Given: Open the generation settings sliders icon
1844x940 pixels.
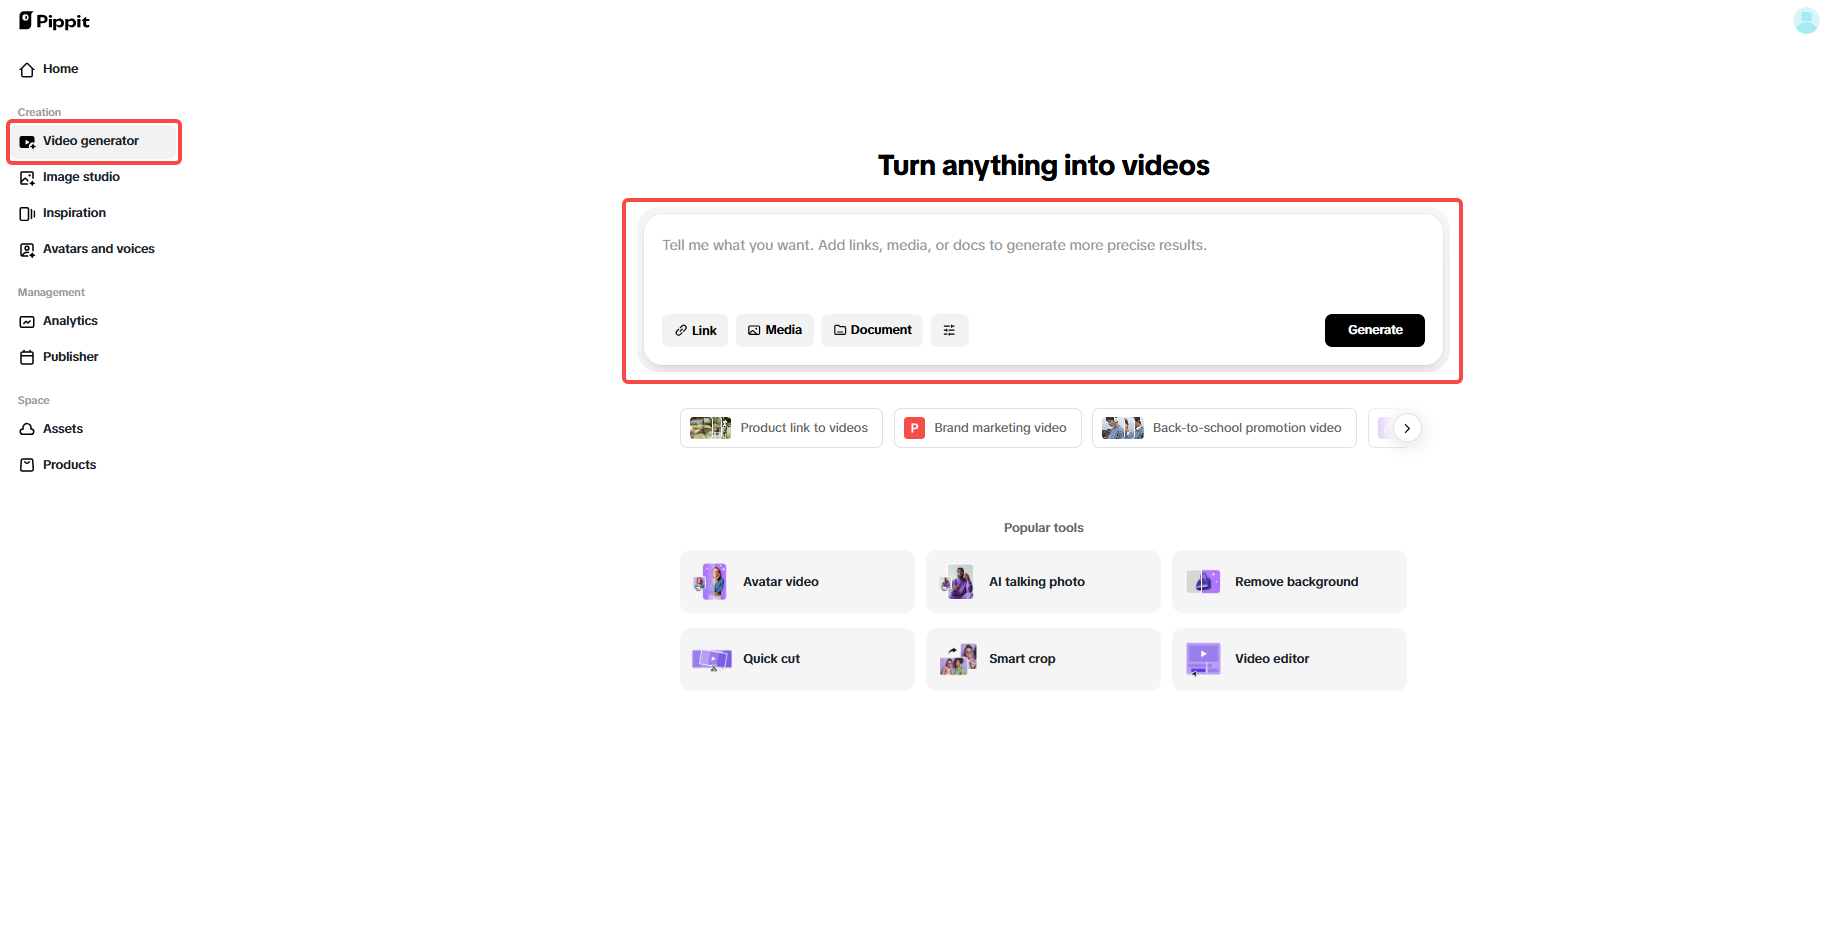Looking at the screenshot, I should [x=949, y=330].
